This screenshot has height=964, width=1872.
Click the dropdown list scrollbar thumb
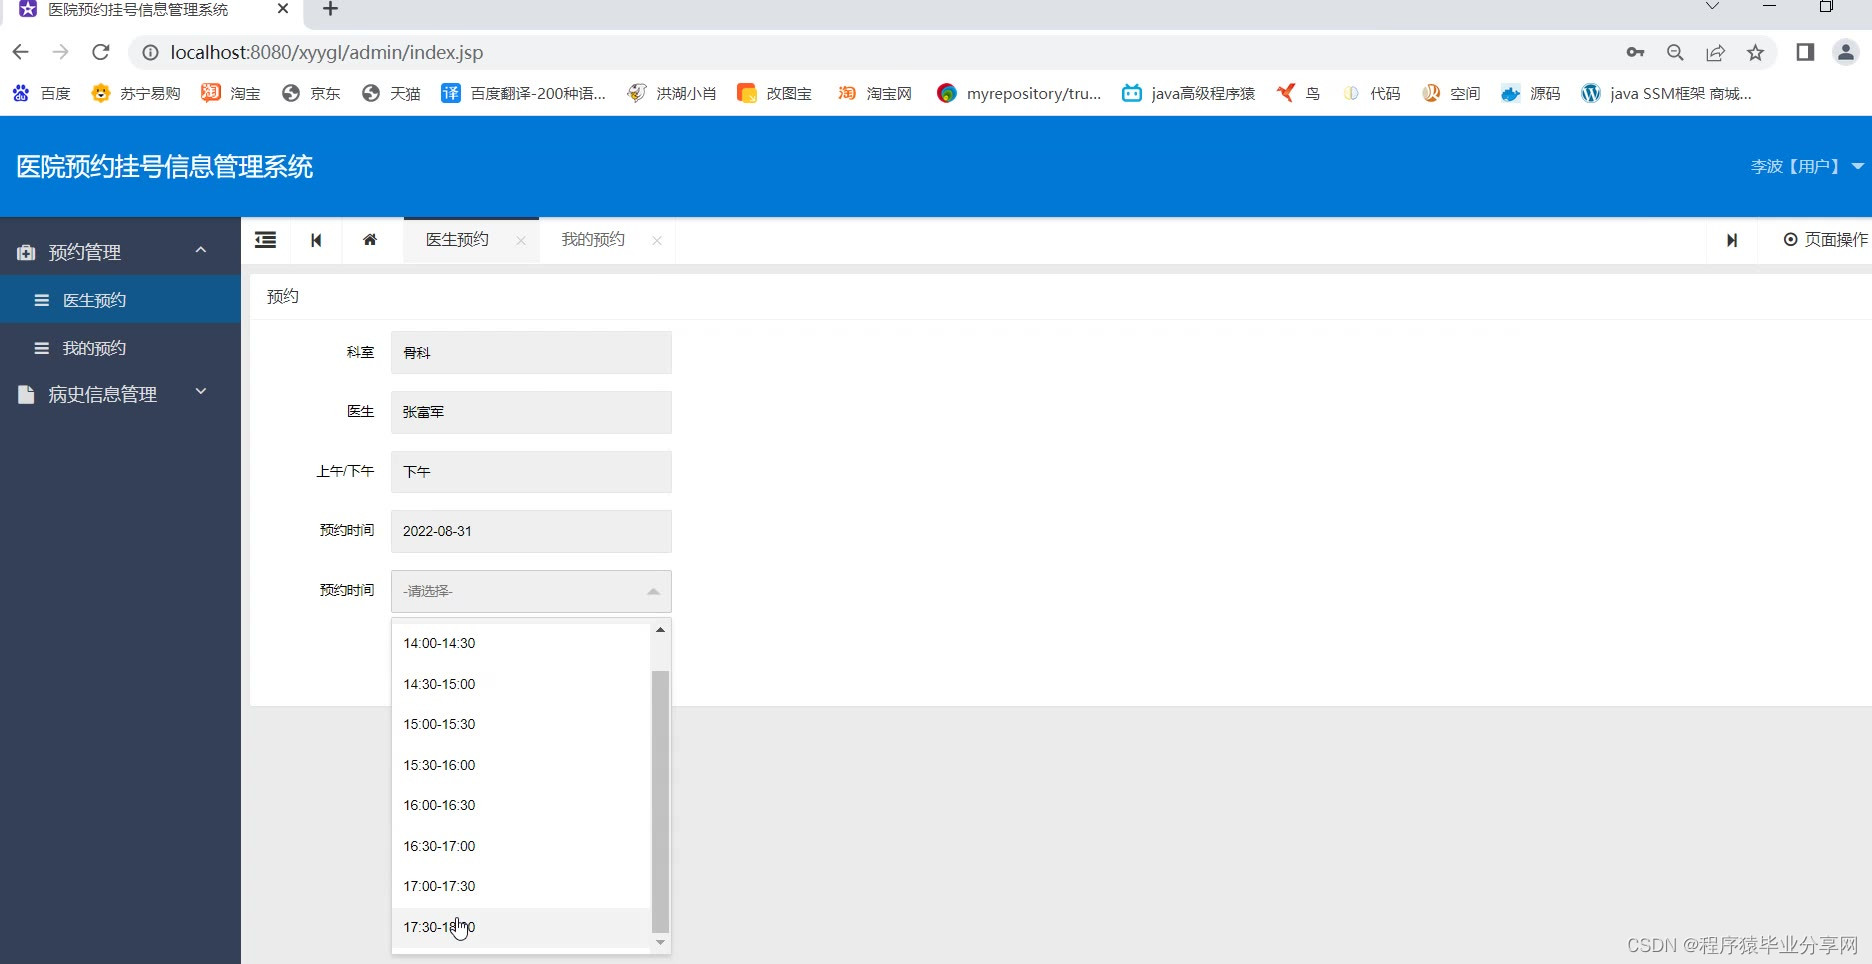660,802
